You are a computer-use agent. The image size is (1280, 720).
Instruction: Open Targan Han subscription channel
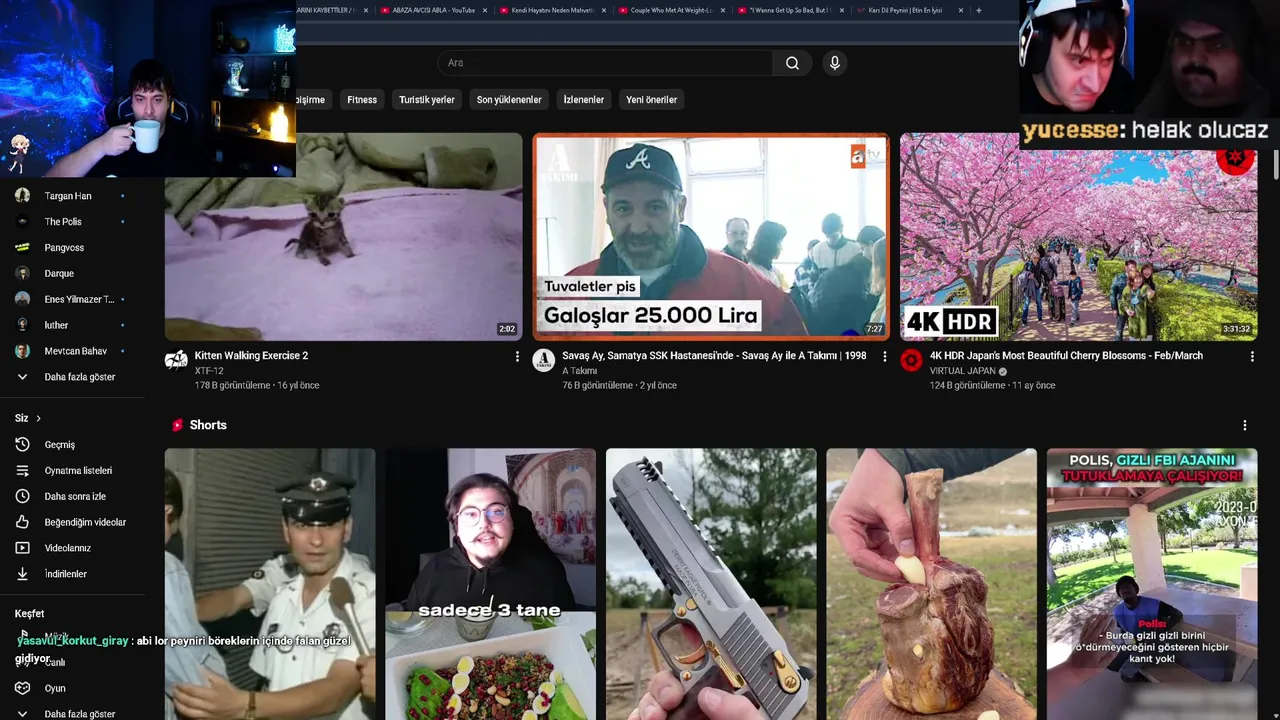click(x=70, y=196)
